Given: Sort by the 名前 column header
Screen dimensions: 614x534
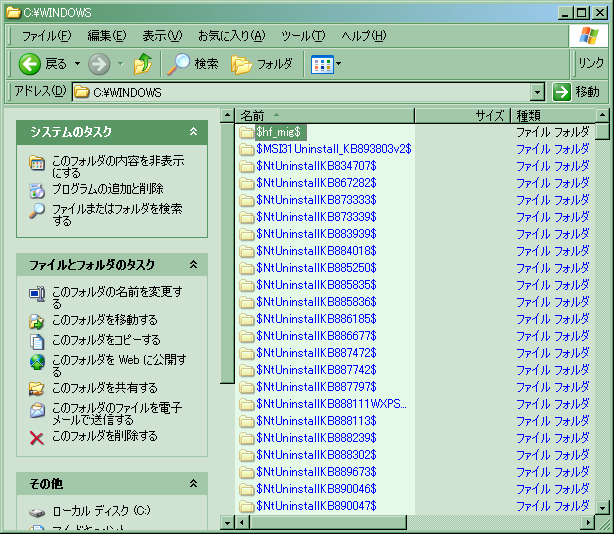Looking at the screenshot, I should (325, 116).
